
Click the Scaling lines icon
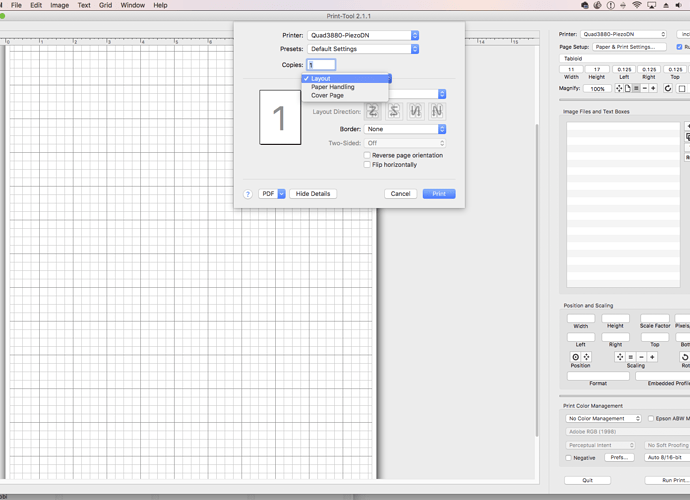631,357
